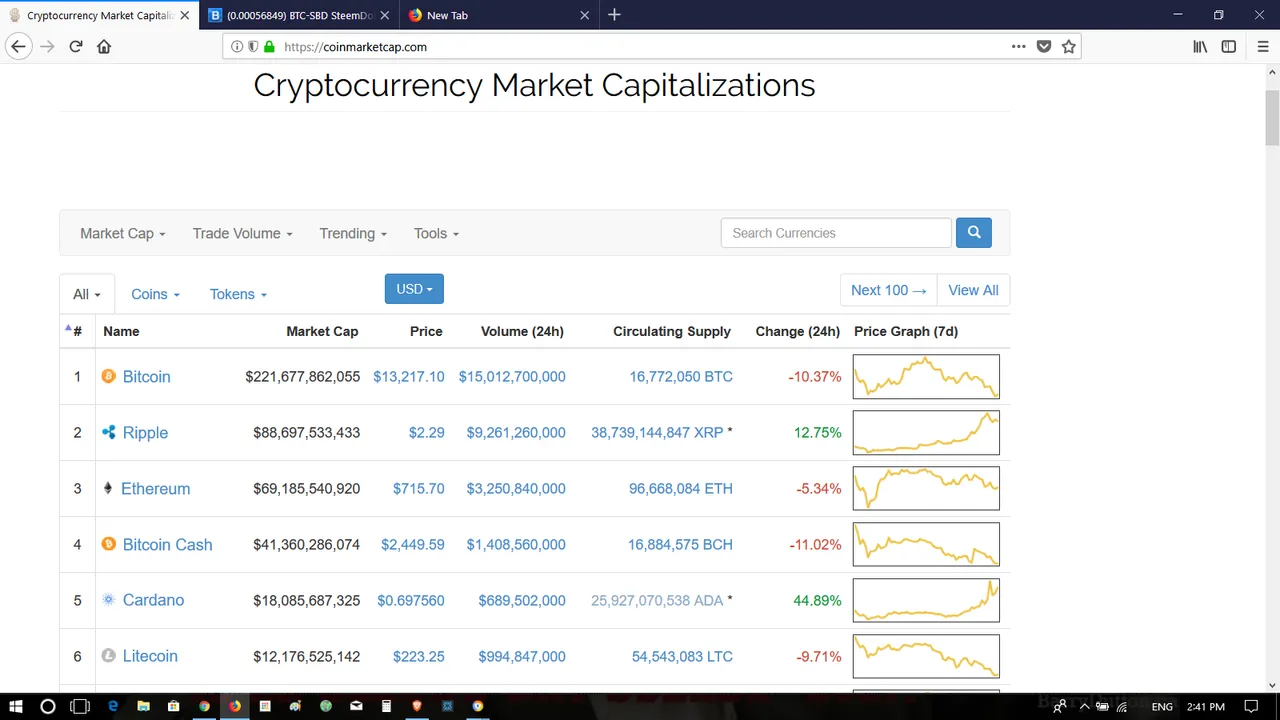The image size is (1280, 720).
Task: Open Firefox Library icon
Action: [x=1200, y=46]
